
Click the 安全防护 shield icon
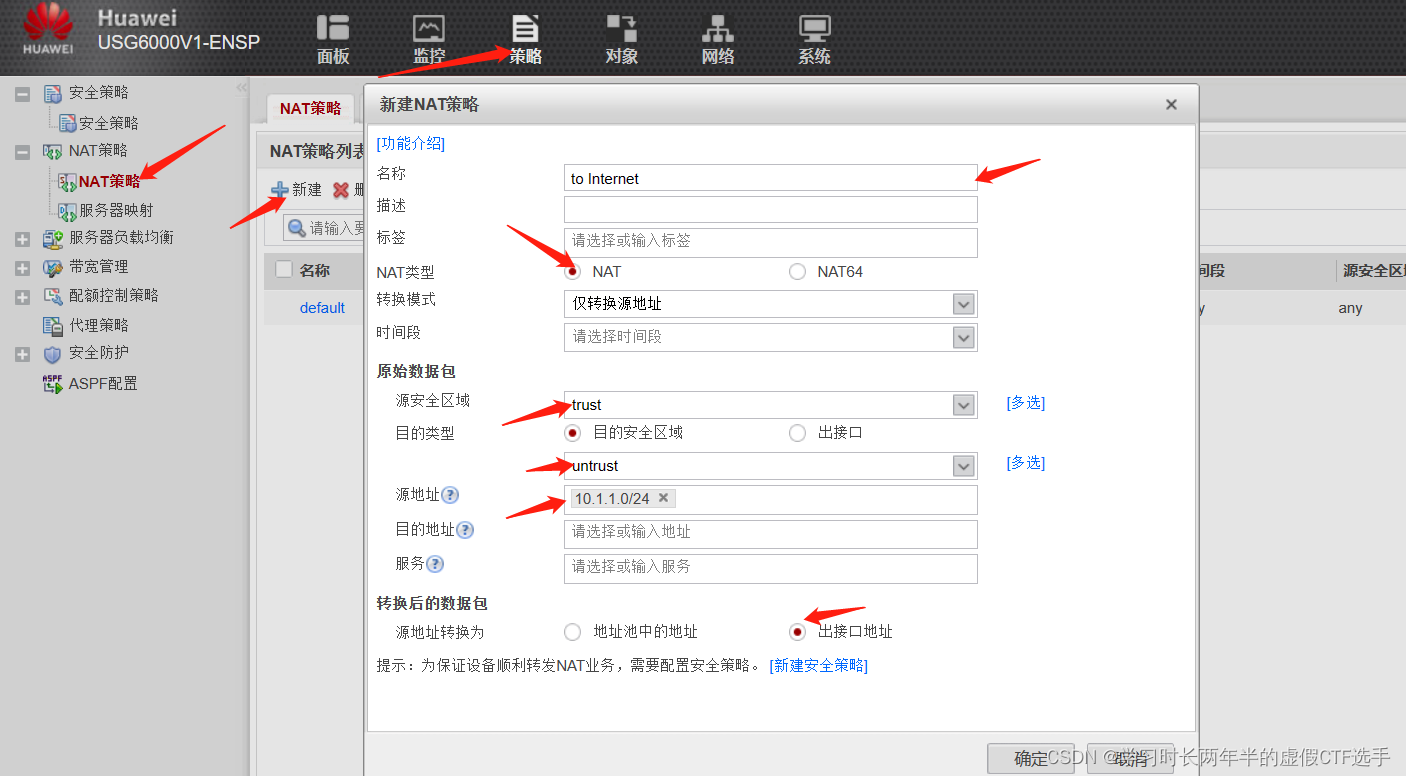(x=53, y=354)
